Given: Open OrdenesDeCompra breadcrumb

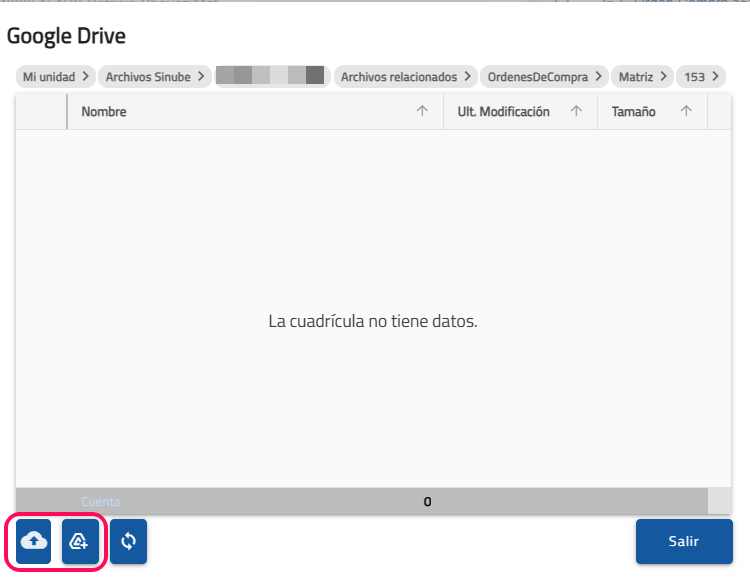Looking at the screenshot, I should click(x=544, y=77).
